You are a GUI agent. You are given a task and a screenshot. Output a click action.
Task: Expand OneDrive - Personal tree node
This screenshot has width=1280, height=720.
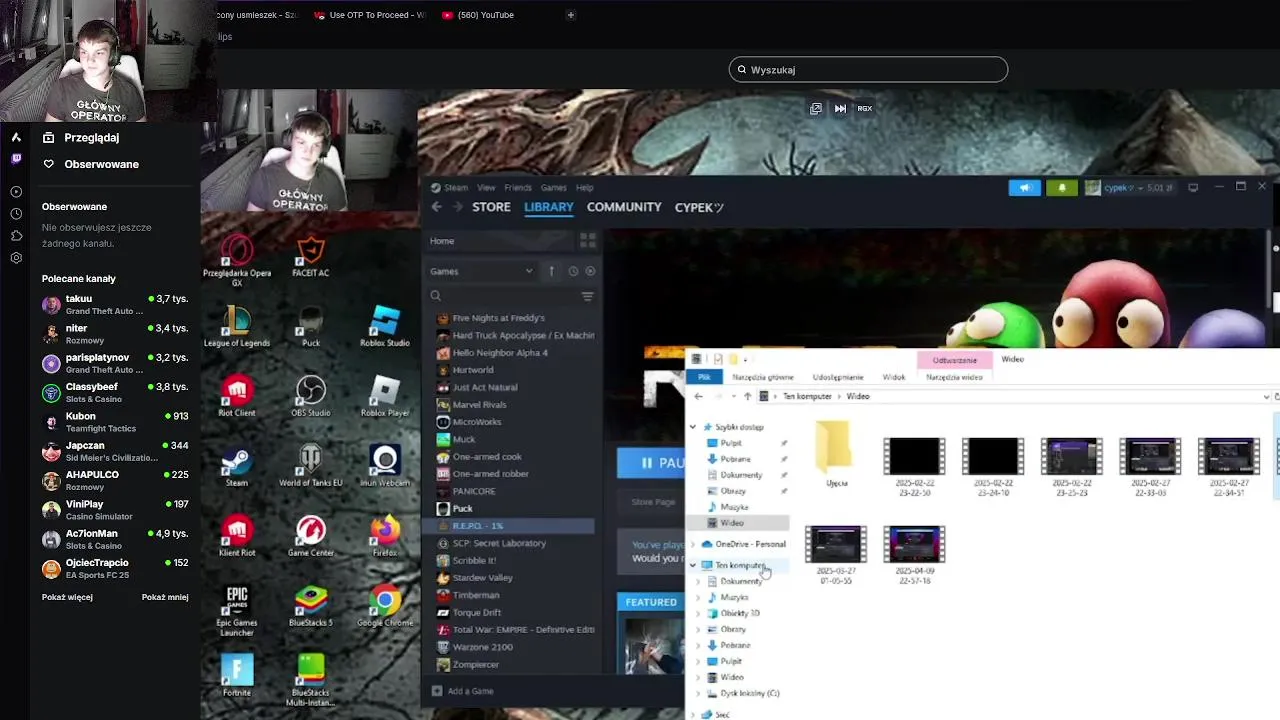(x=693, y=544)
